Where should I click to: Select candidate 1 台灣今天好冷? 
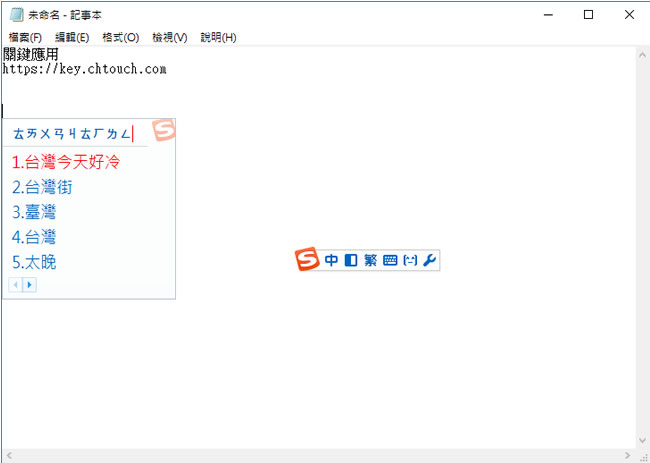click(x=66, y=162)
